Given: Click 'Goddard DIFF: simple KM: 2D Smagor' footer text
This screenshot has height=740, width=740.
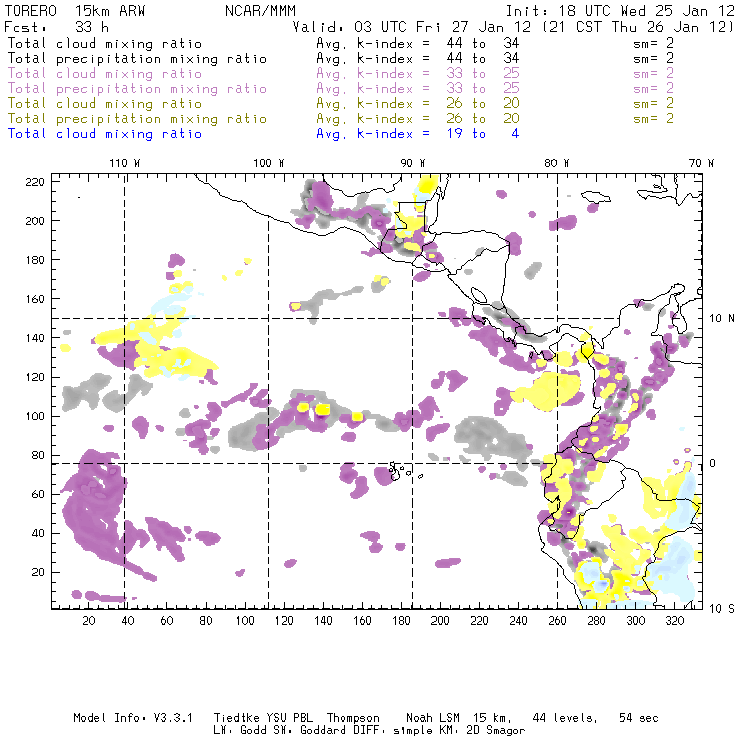Looking at the screenshot, I should pos(412,731).
